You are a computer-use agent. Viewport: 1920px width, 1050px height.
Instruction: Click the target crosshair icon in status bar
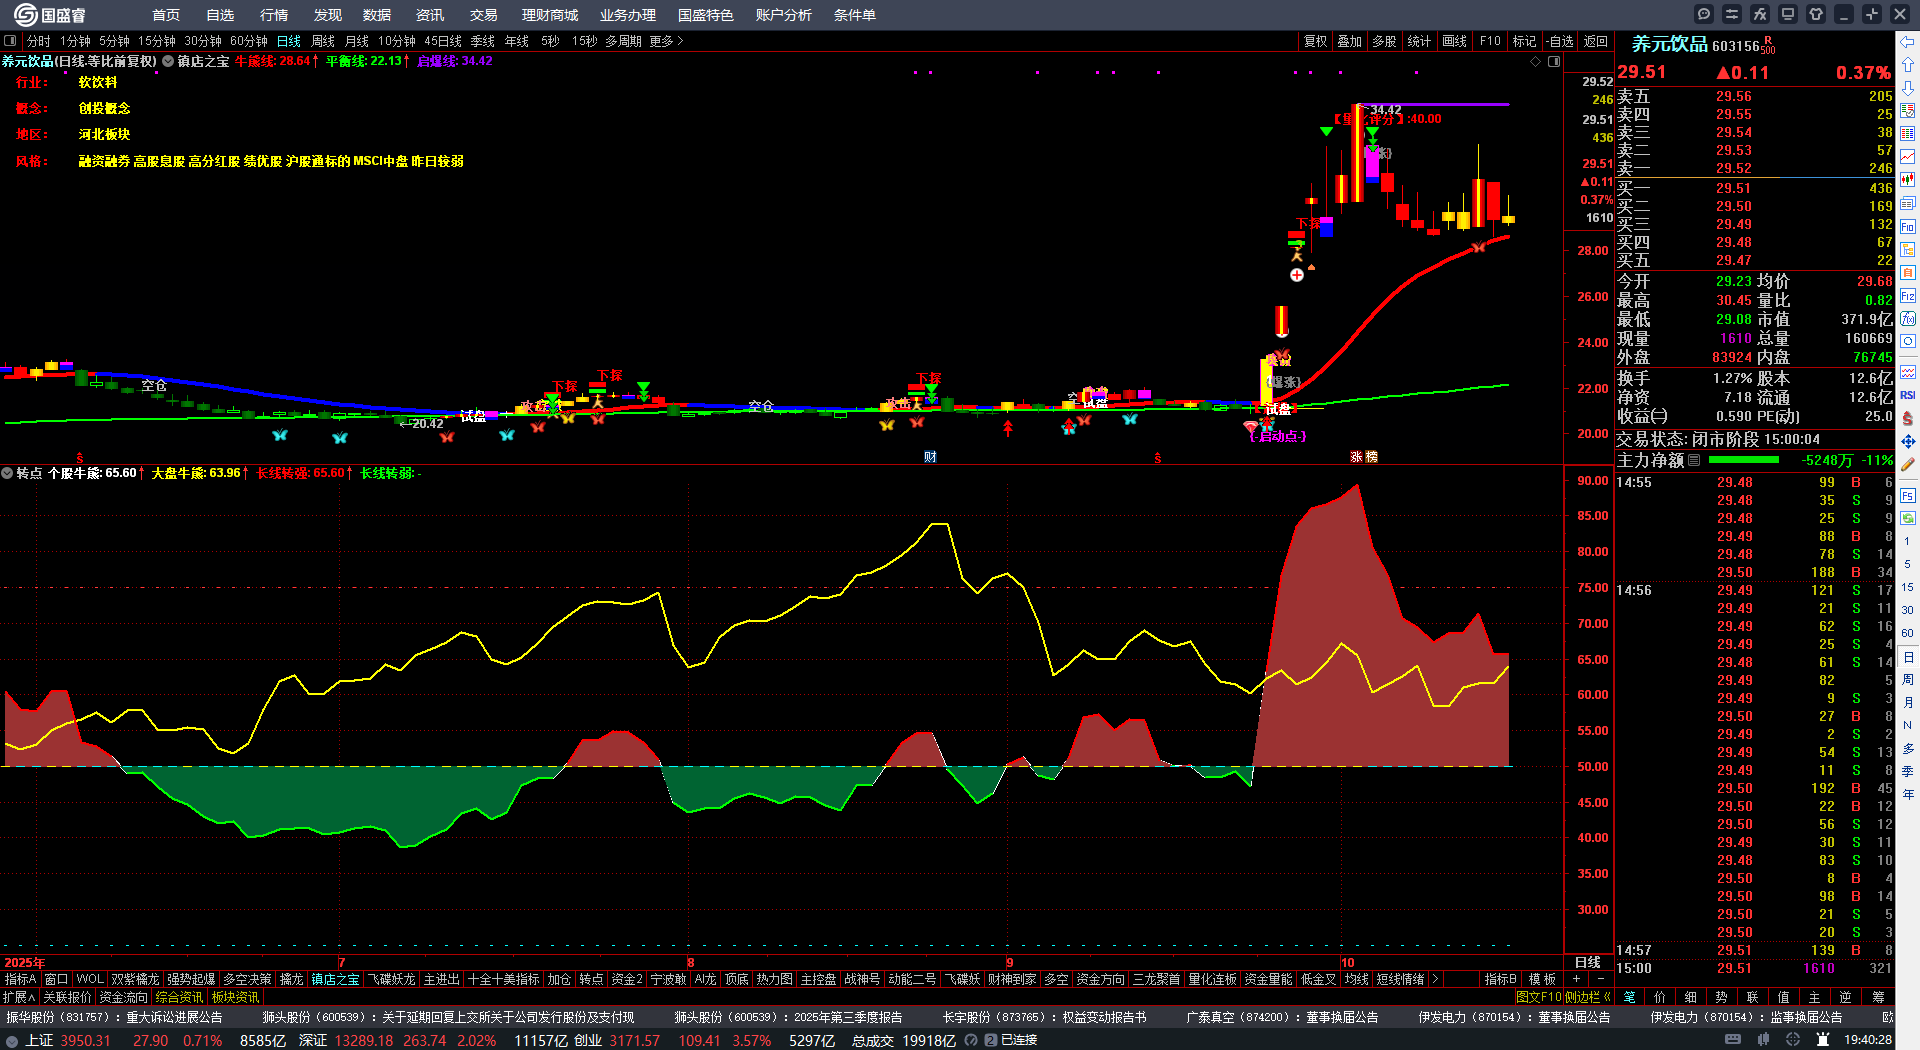coord(1793,1040)
